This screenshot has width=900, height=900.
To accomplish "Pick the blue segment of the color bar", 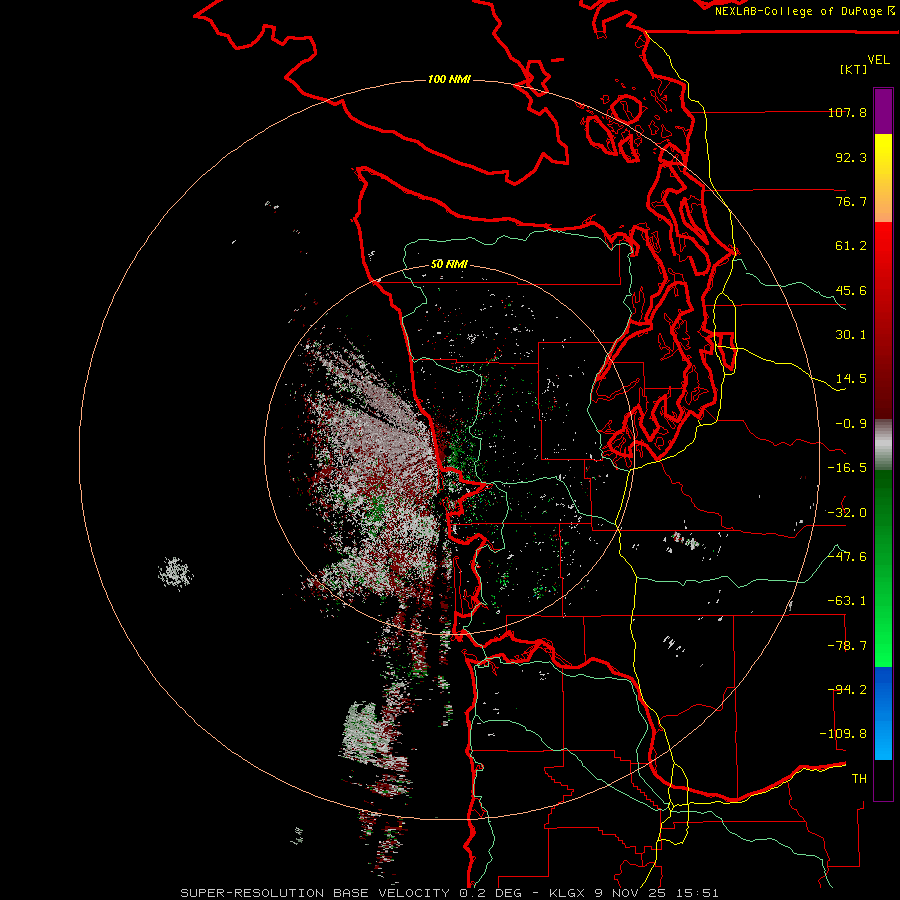I will 883,713.
